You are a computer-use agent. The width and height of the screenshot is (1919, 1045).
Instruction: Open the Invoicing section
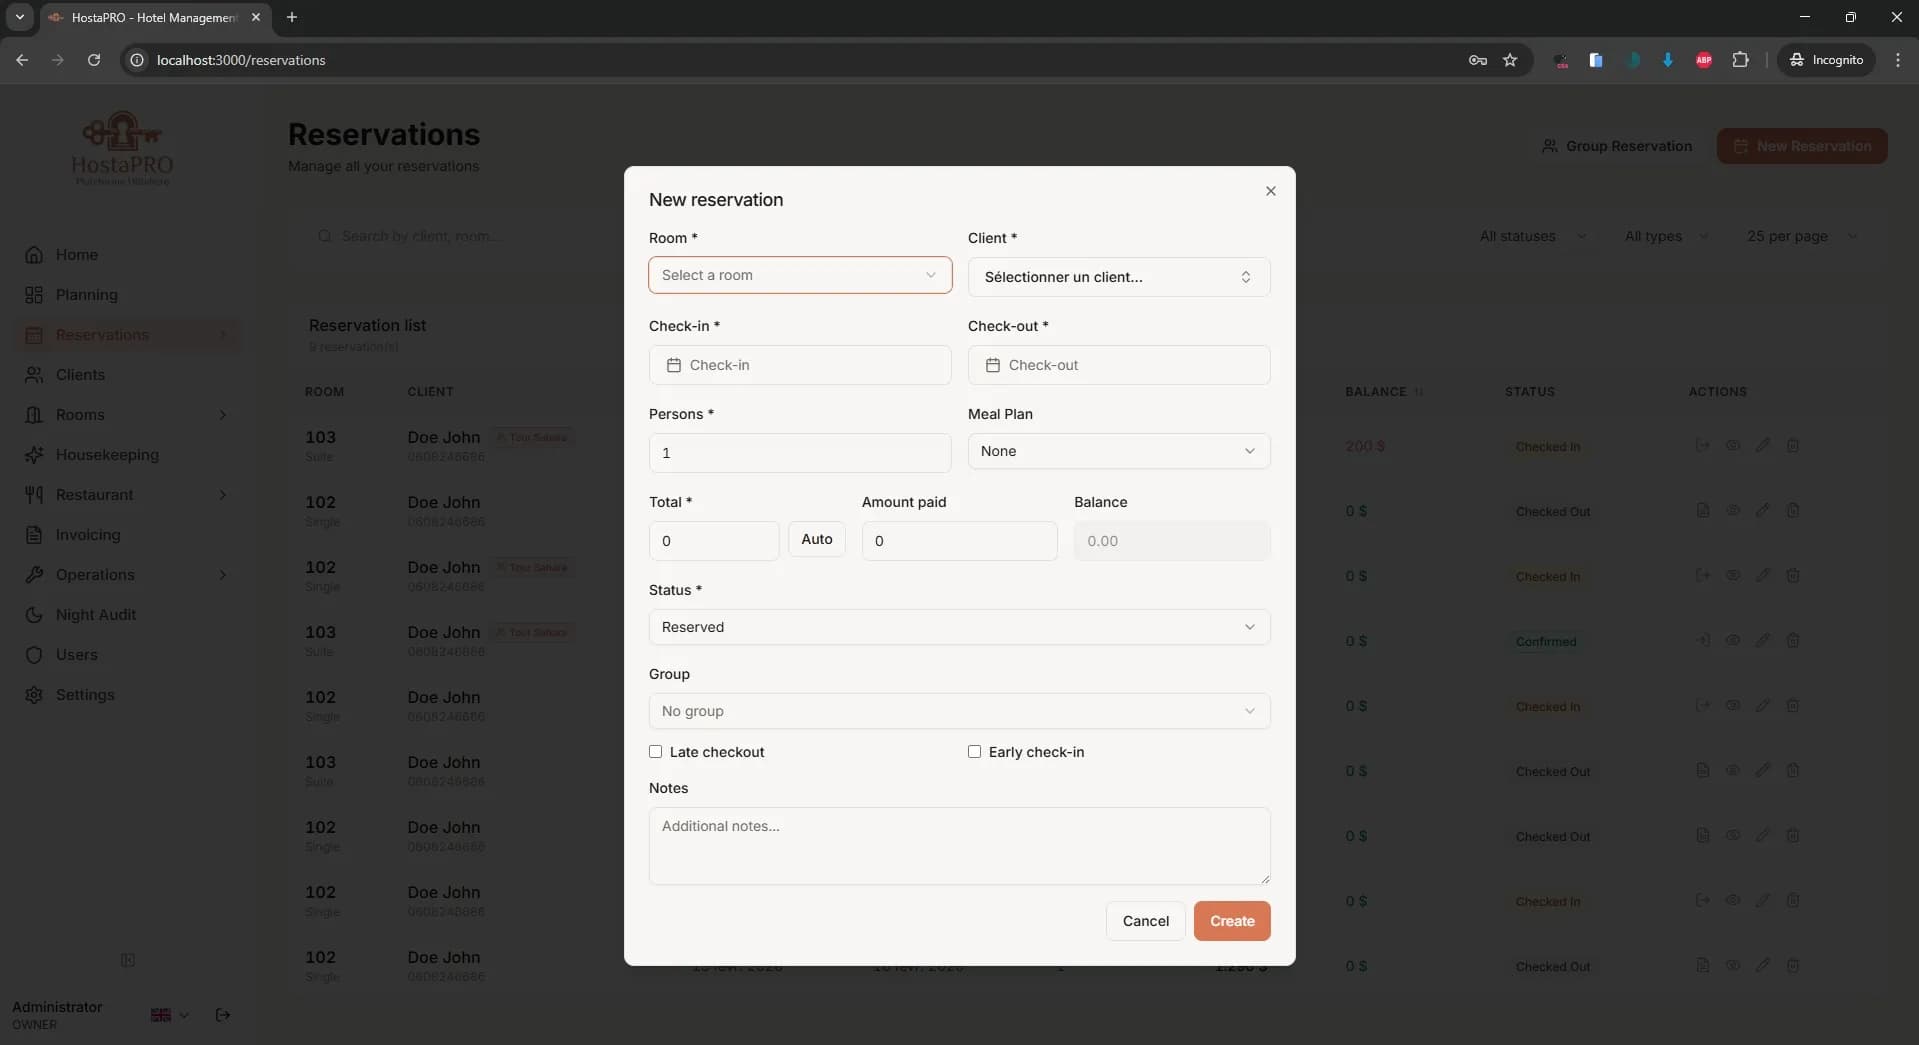(x=88, y=535)
